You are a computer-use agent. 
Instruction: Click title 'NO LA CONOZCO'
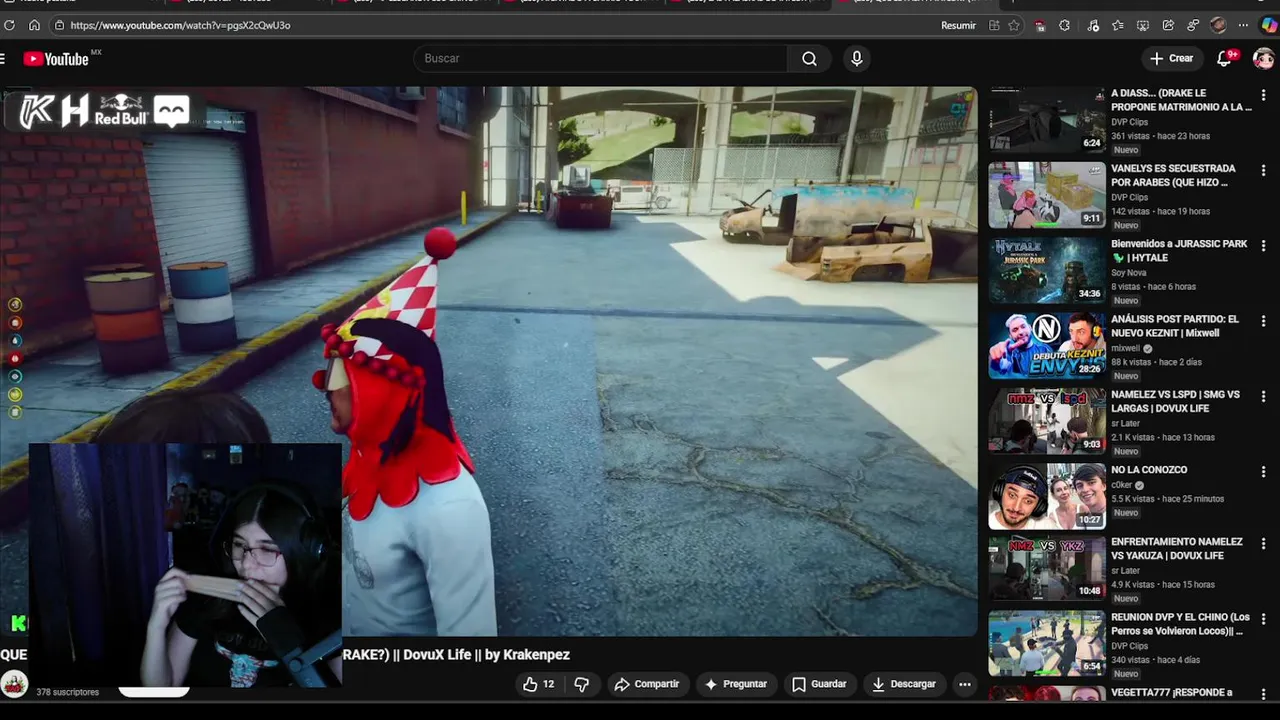1149,470
